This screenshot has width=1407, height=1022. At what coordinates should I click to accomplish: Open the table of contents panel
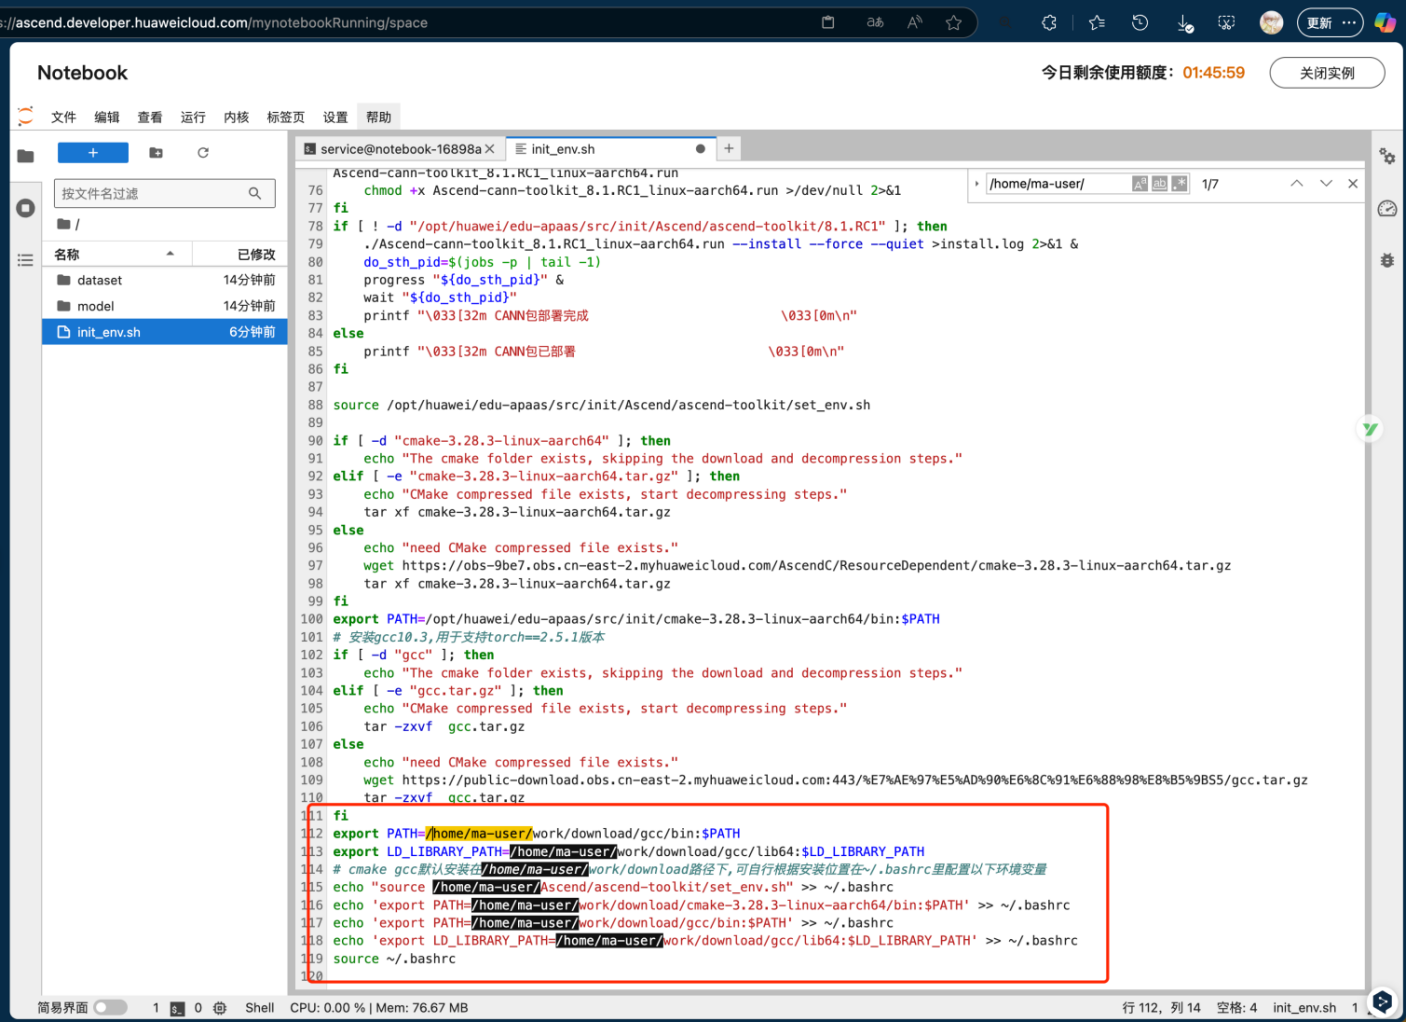tap(26, 260)
